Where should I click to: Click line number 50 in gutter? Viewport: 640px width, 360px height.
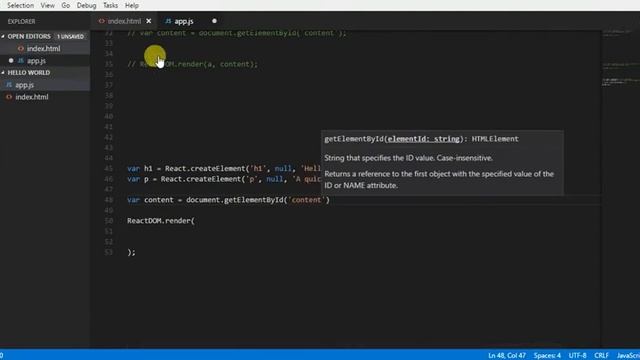pos(109,221)
